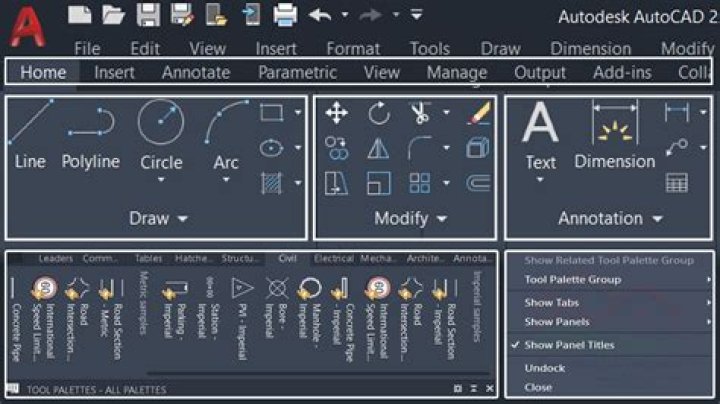Expand the Arc tool dropdown arrow
This screenshot has width=720, height=404.
click(226, 180)
